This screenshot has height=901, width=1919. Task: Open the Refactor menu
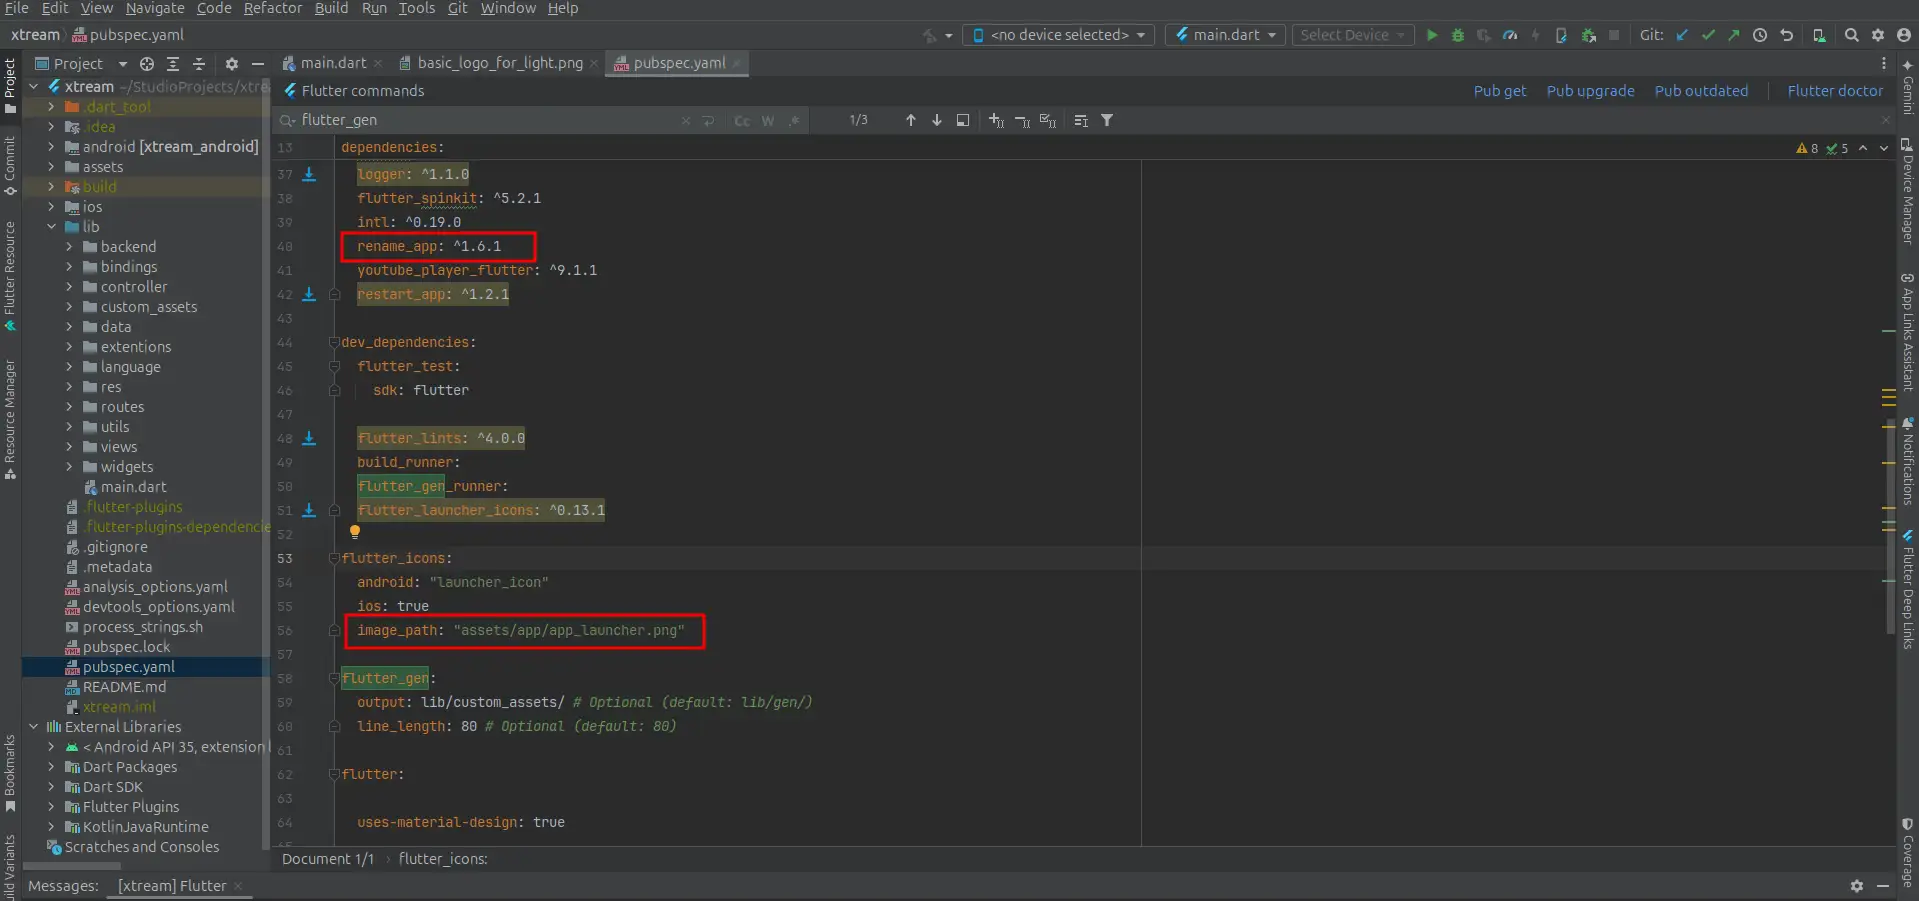tap(272, 8)
